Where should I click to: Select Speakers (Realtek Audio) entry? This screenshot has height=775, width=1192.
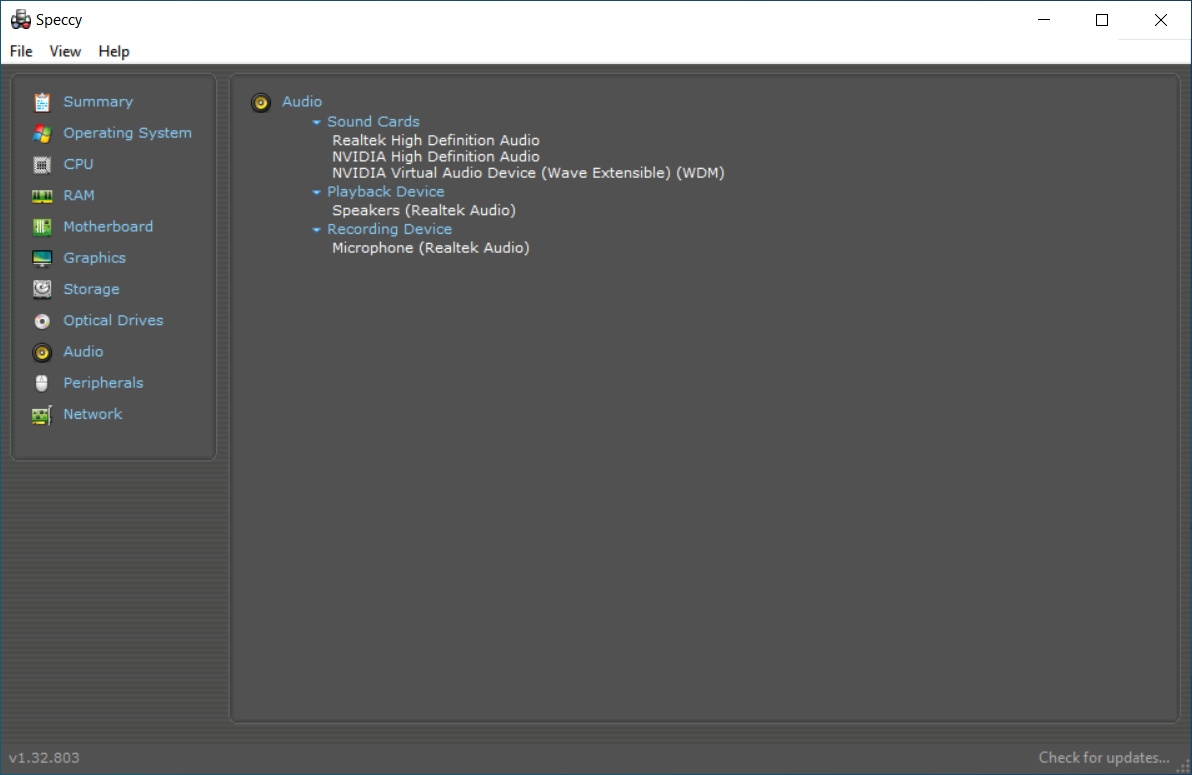click(424, 210)
